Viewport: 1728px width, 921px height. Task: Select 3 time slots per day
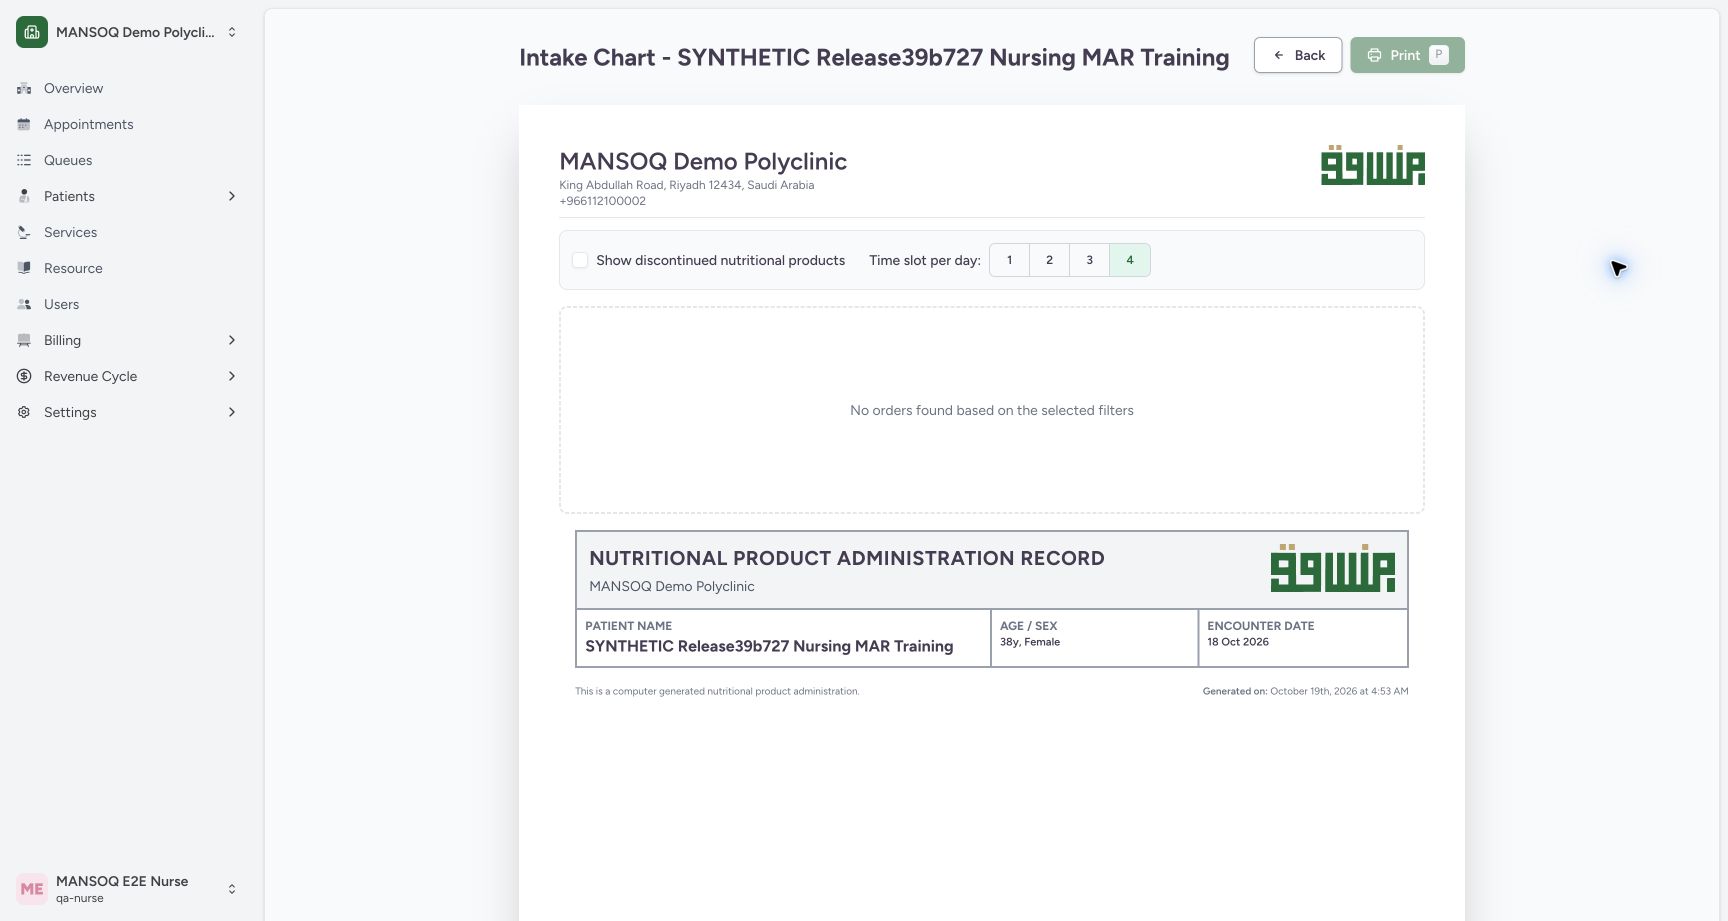(1089, 260)
